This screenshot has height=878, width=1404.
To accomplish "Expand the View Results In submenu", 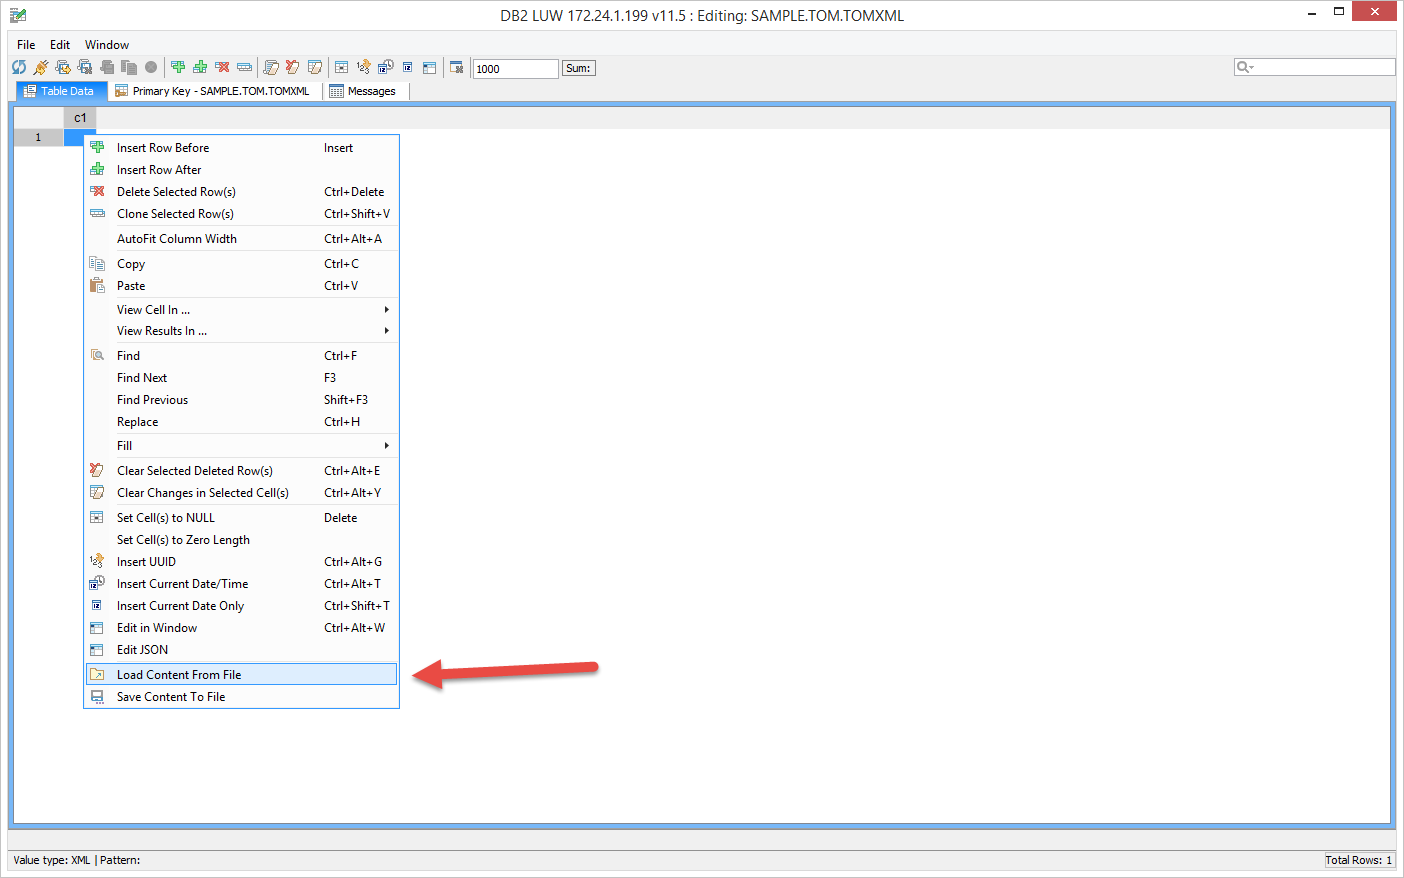I will (242, 331).
